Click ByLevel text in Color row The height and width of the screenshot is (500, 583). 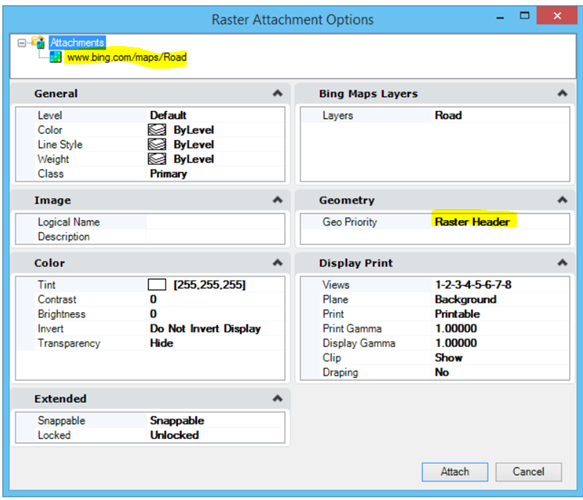point(194,130)
